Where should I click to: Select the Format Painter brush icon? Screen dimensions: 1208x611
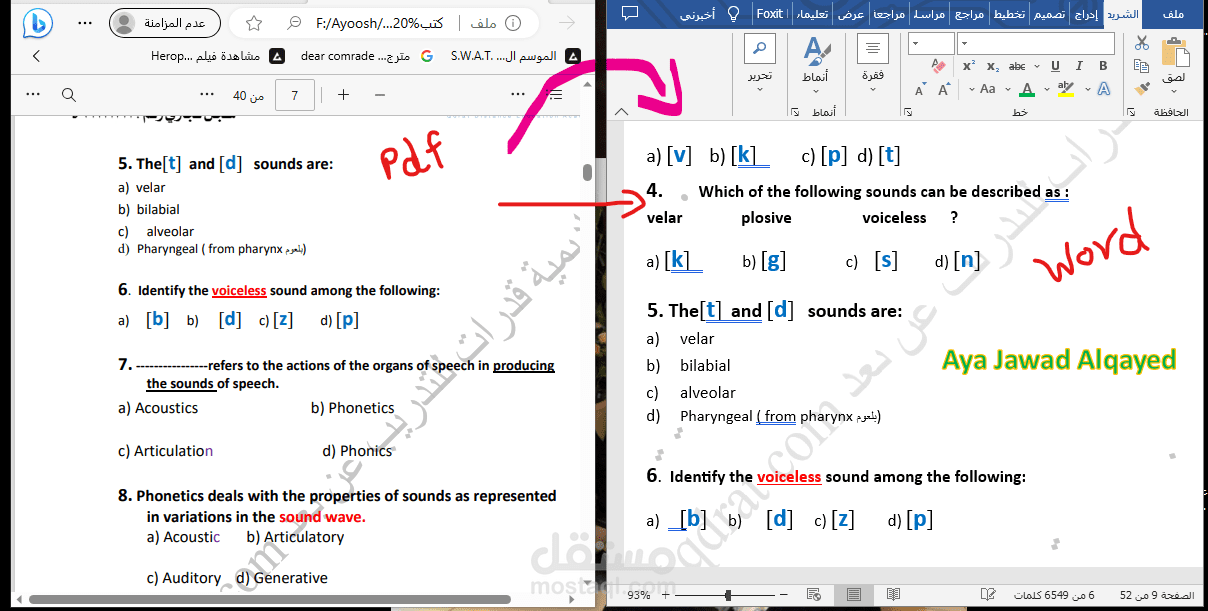(x=1142, y=89)
